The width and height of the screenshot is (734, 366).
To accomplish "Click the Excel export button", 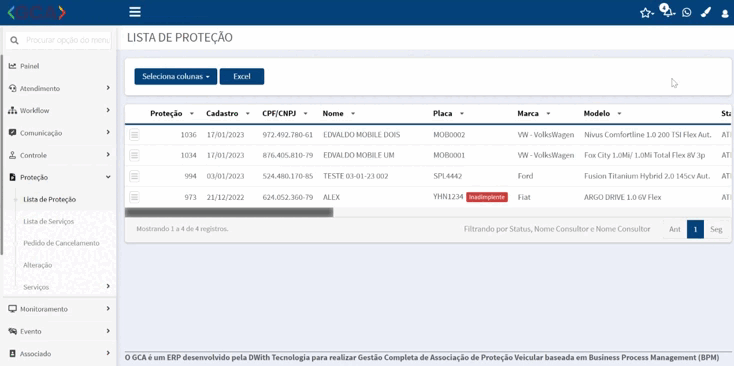I will coord(242,76).
